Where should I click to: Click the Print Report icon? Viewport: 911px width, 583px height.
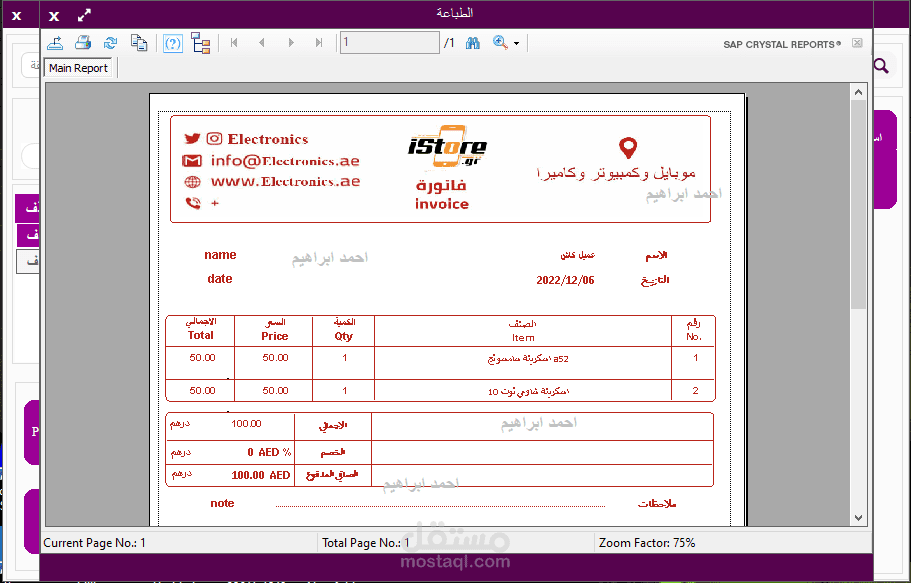83,43
